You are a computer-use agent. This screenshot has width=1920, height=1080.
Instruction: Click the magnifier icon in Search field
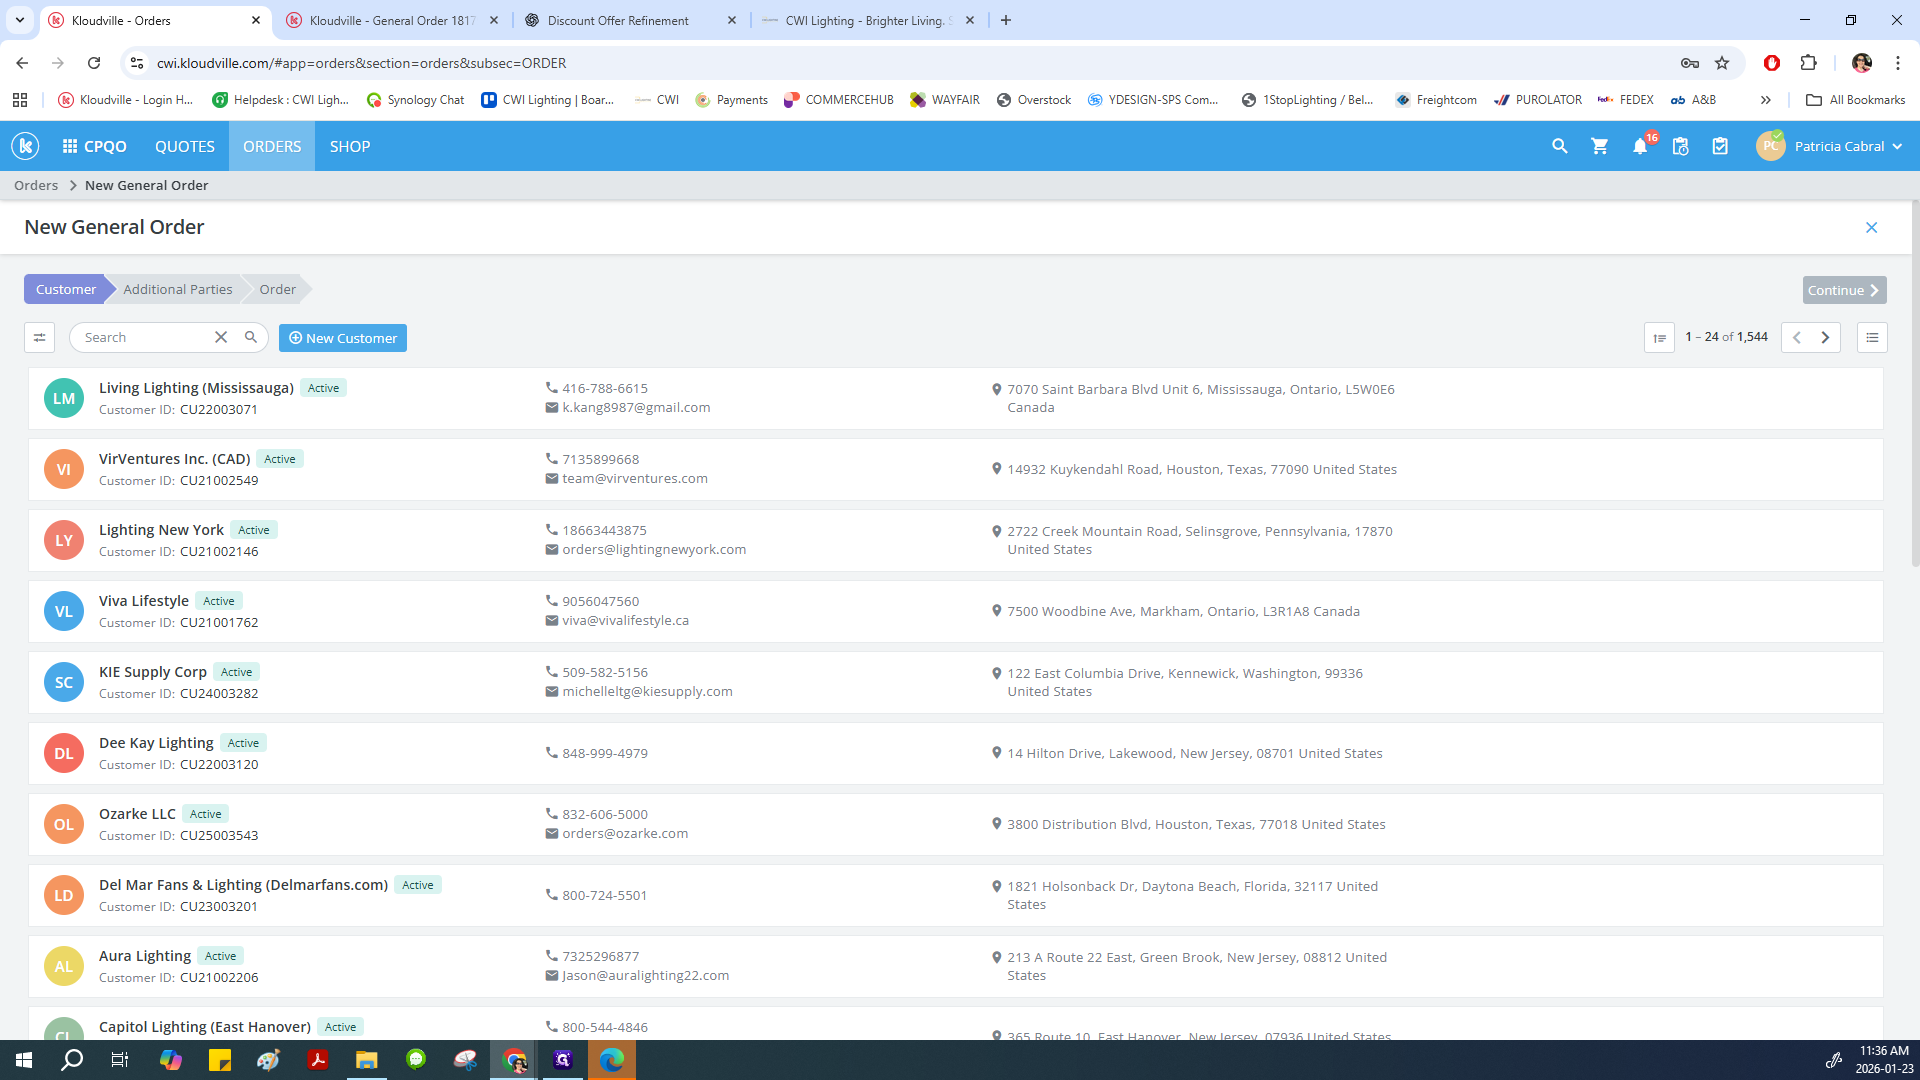tap(251, 338)
